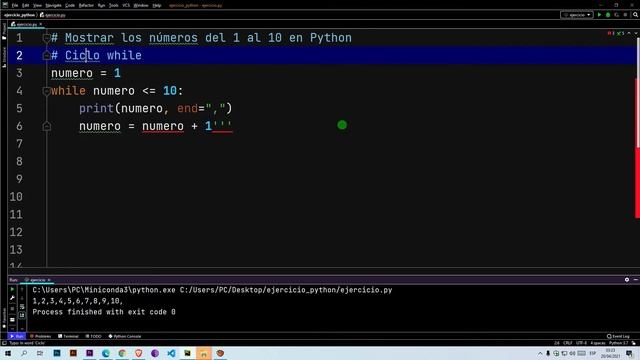Image resolution: width=640 pixels, height=360 pixels.
Task: Click the CRLF line separator status entry
Action: (568, 343)
